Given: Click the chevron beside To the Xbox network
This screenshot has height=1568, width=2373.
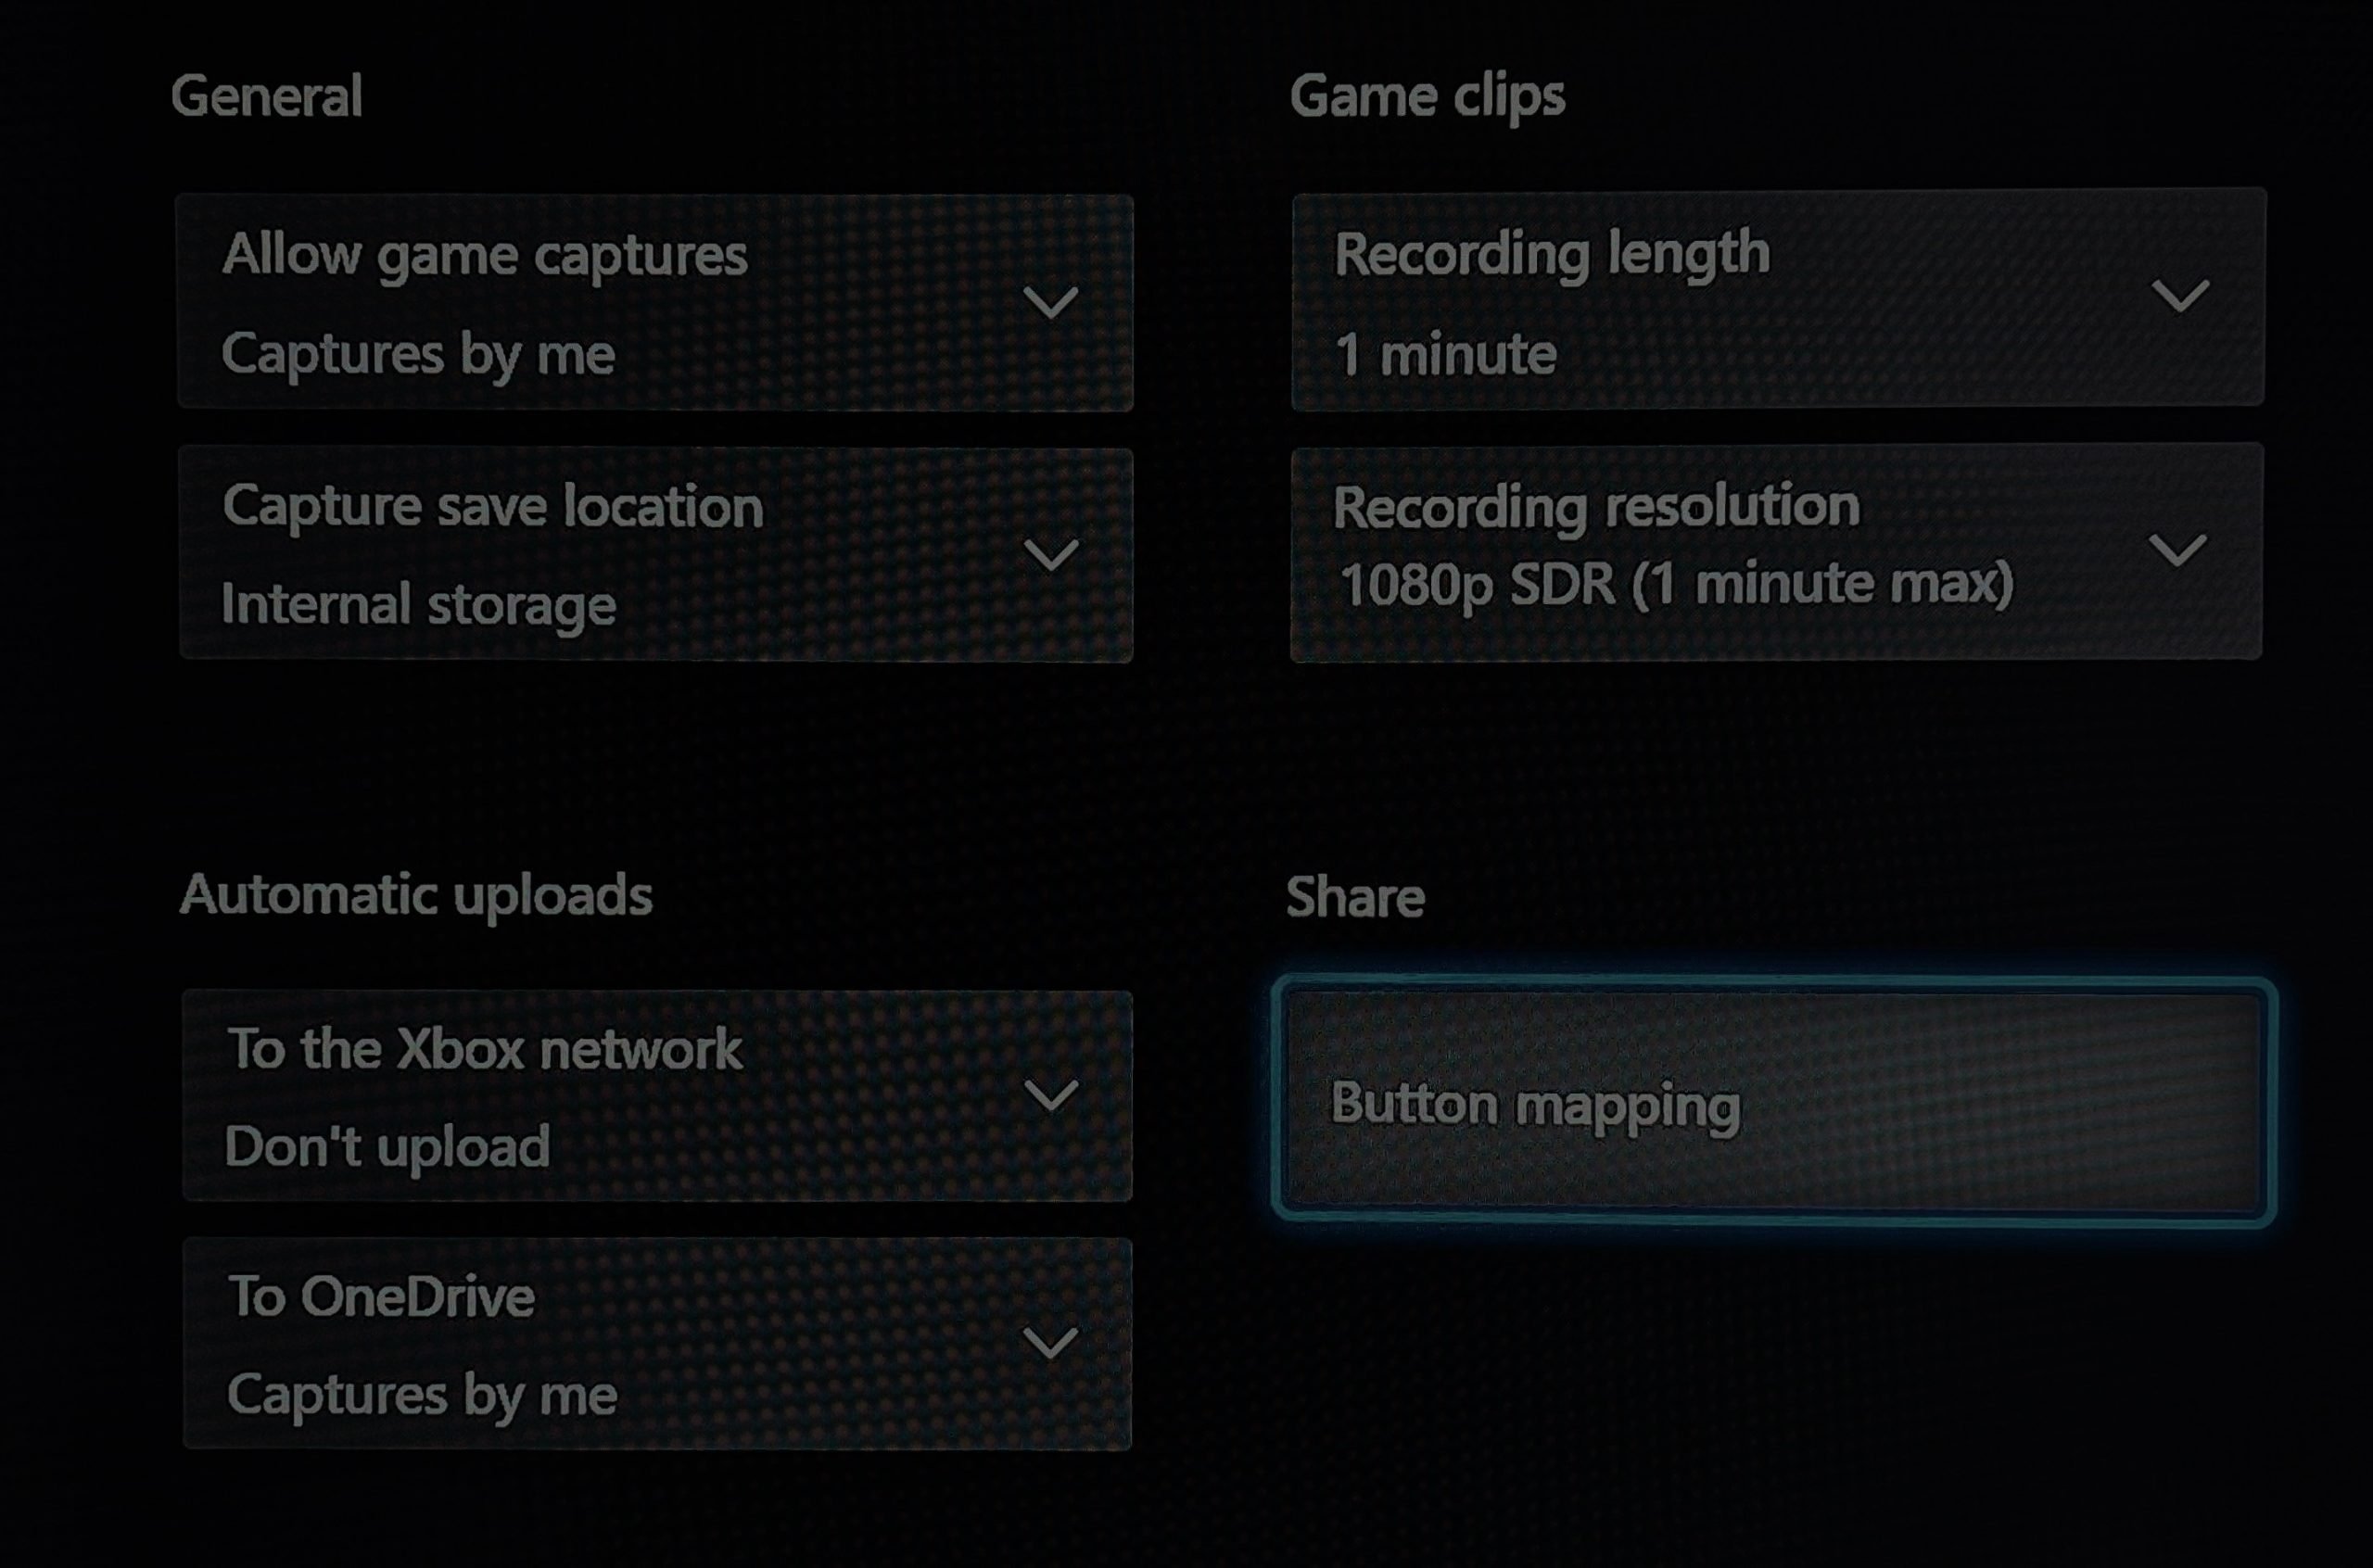Looking at the screenshot, I should point(1051,1095).
